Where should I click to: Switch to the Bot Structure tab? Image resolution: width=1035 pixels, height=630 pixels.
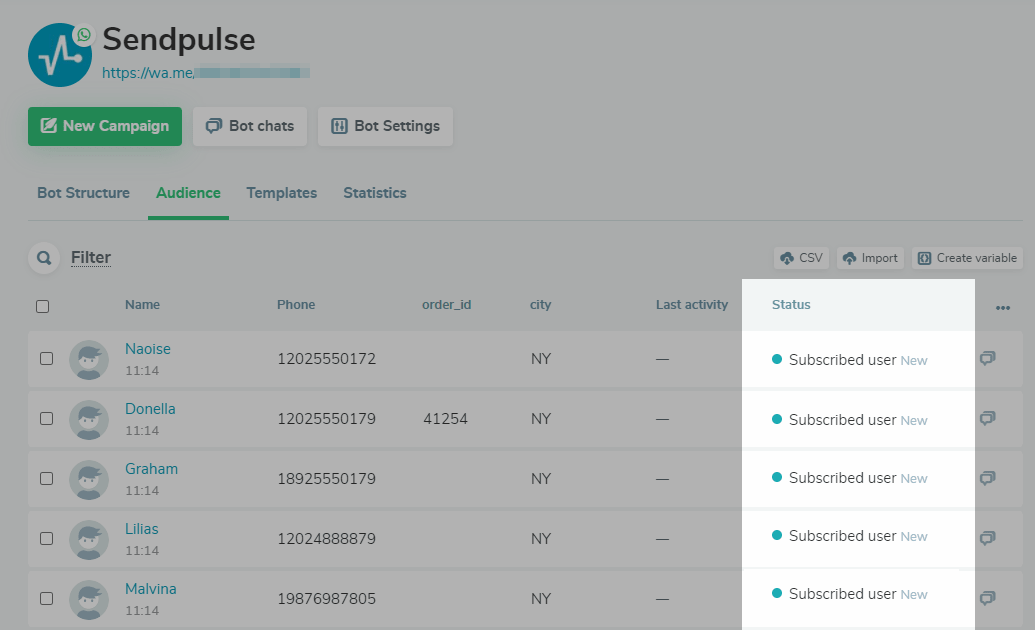tap(83, 193)
